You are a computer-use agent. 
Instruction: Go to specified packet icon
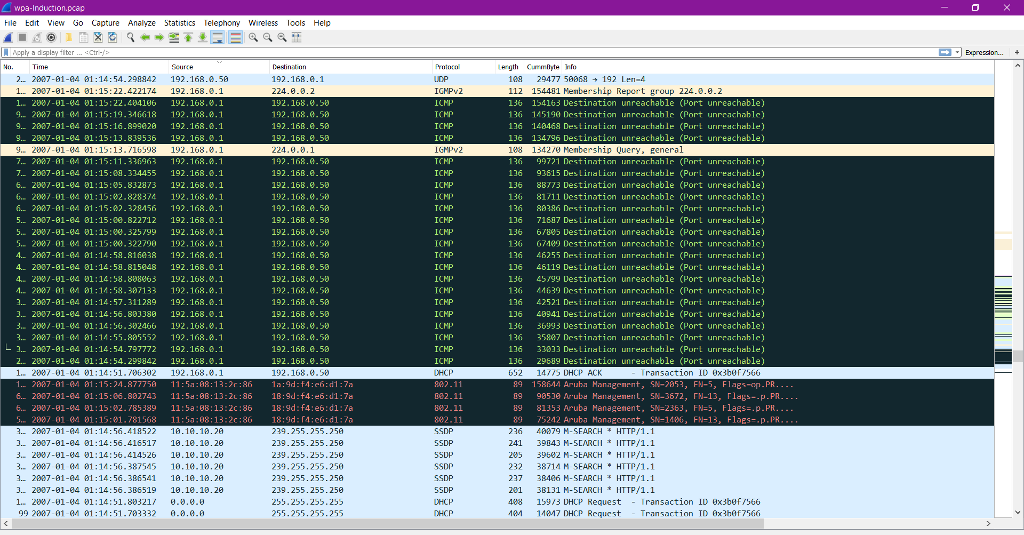(x=174, y=38)
